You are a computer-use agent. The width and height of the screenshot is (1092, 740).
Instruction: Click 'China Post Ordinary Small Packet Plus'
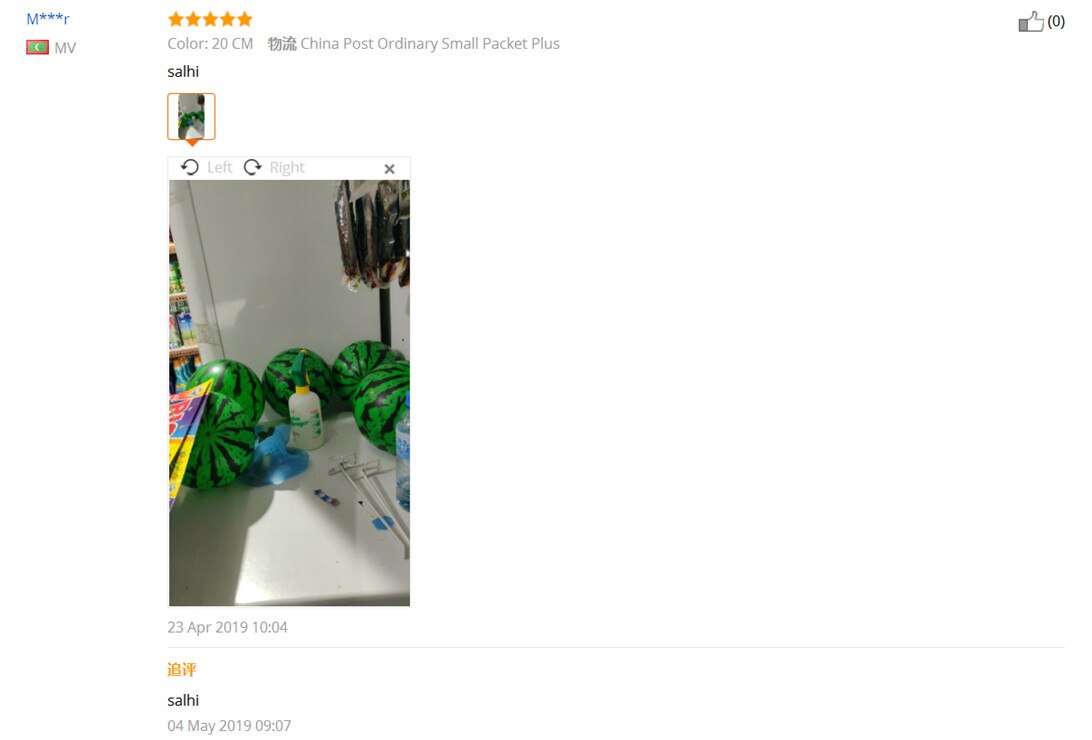tap(430, 44)
